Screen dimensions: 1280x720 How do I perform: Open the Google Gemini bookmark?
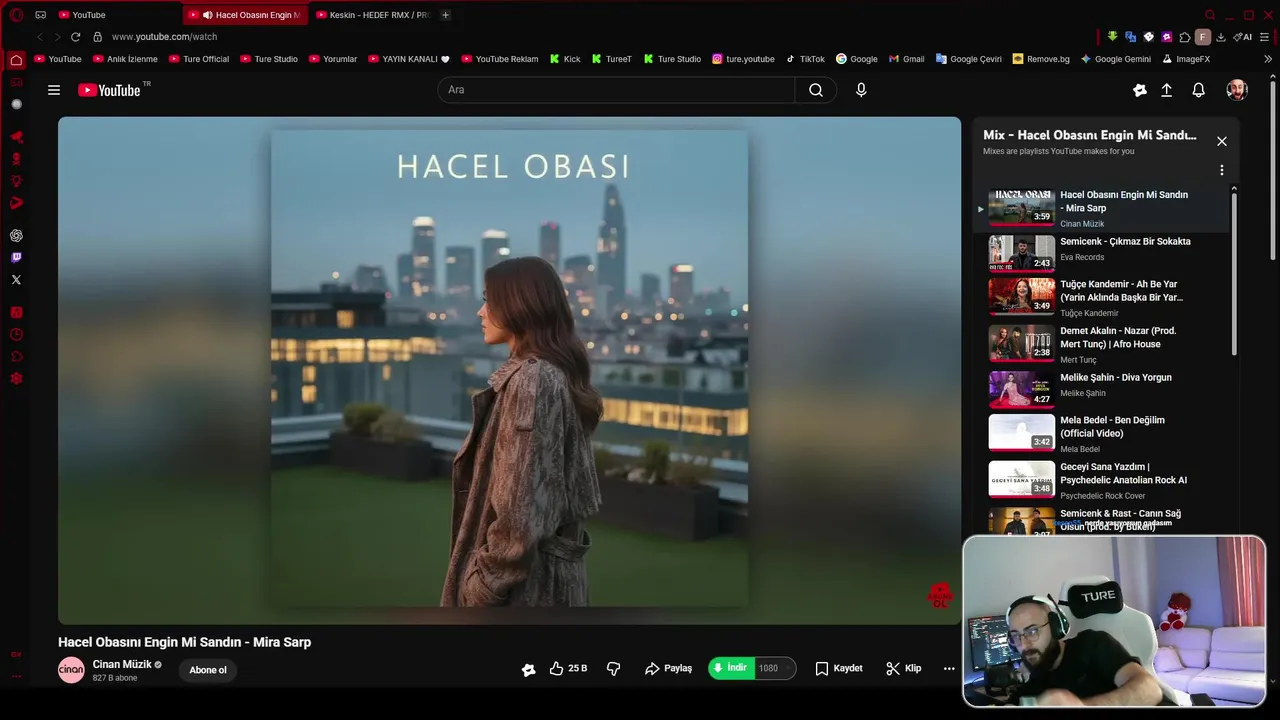point(1115,59)
